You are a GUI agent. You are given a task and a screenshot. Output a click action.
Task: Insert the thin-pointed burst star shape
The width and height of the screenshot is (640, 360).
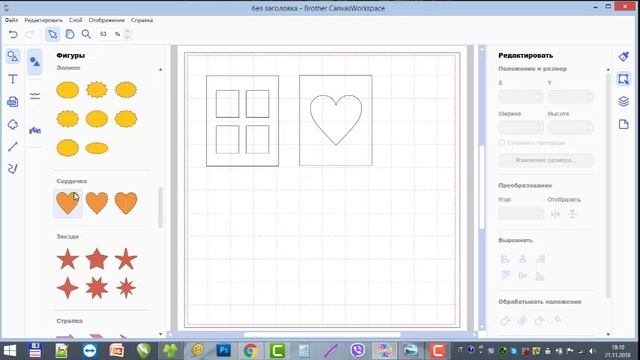(126, 288)
